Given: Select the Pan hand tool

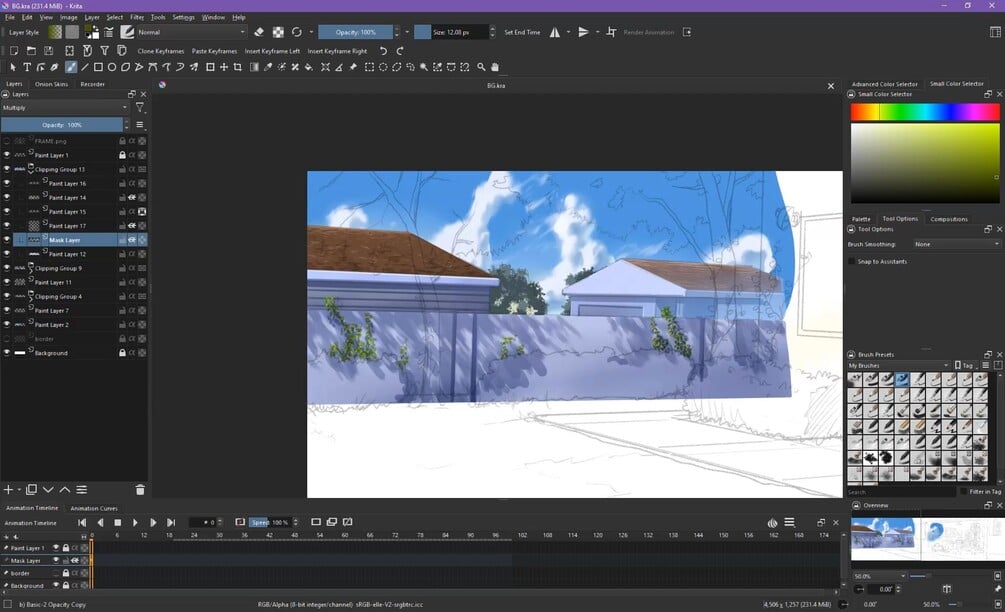Looking at the screenshot, I should (495, 67).
